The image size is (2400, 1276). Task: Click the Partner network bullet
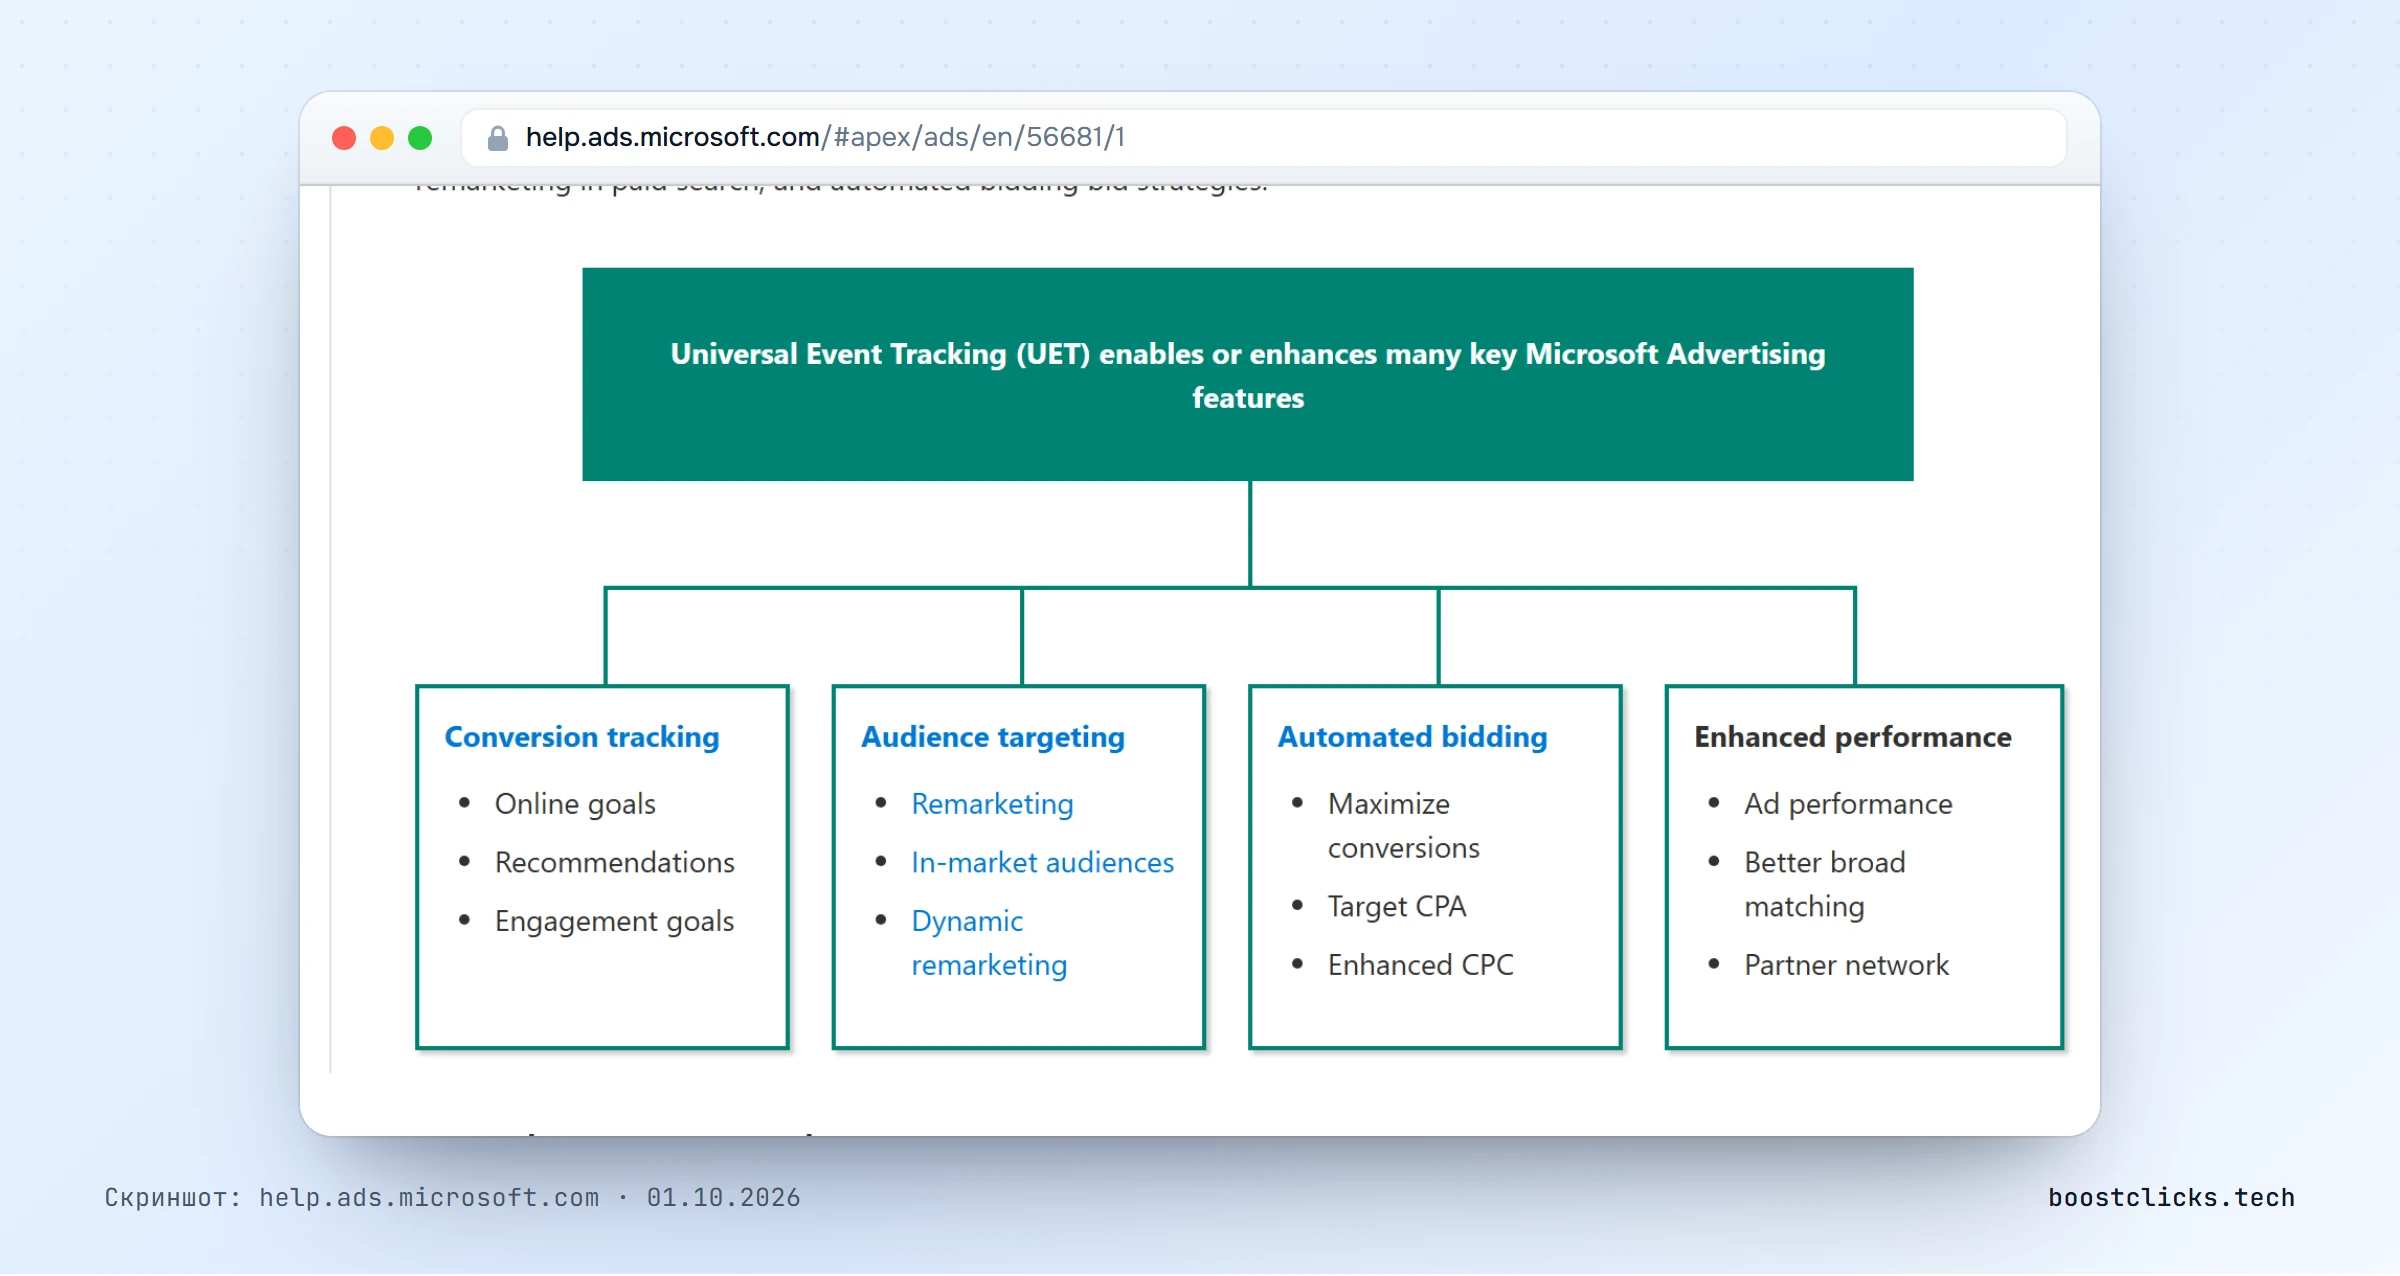(x=1846, y=965)
